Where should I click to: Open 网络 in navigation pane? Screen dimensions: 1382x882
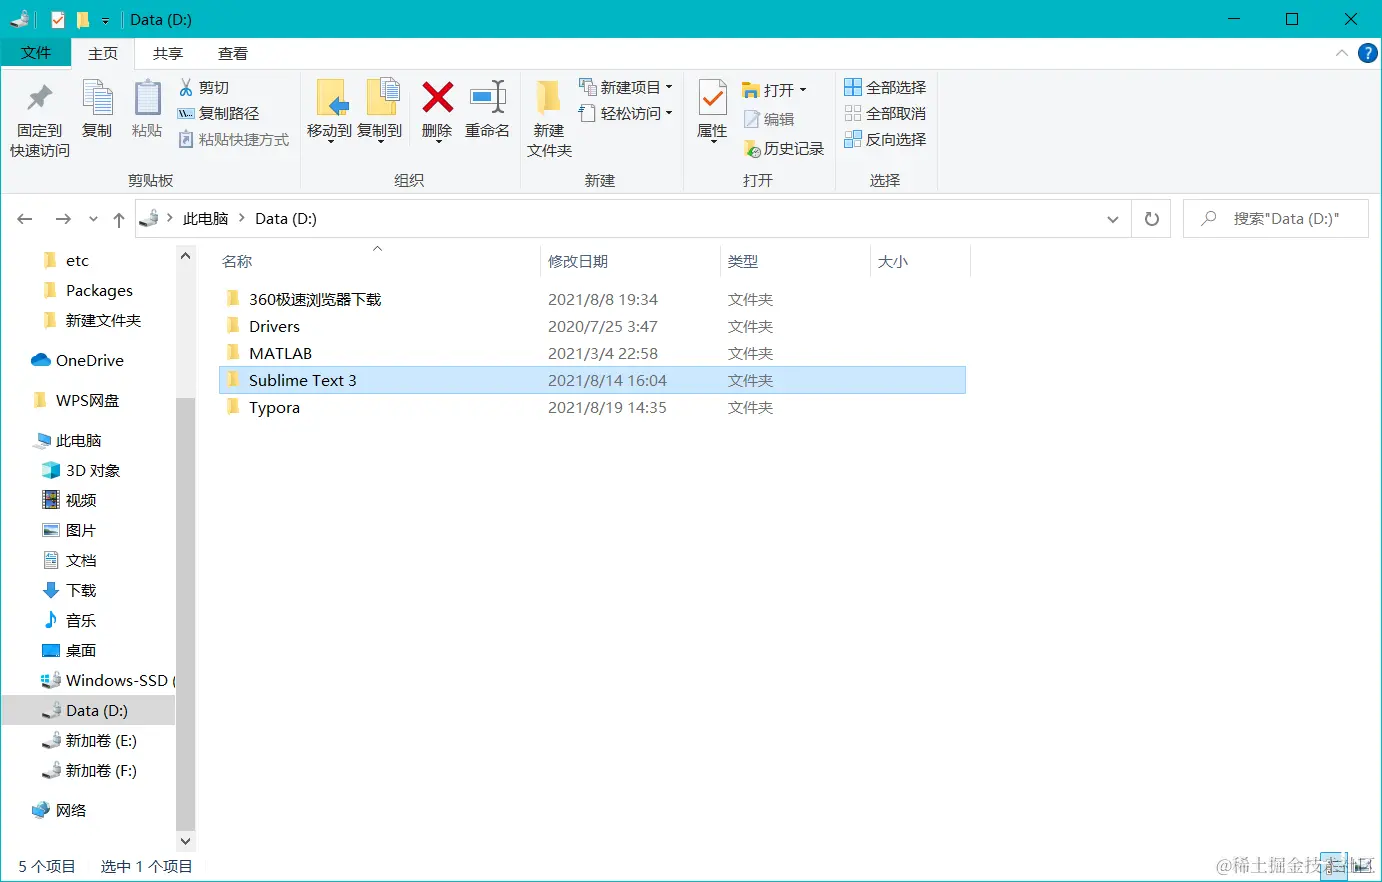[x=70, y=811]
